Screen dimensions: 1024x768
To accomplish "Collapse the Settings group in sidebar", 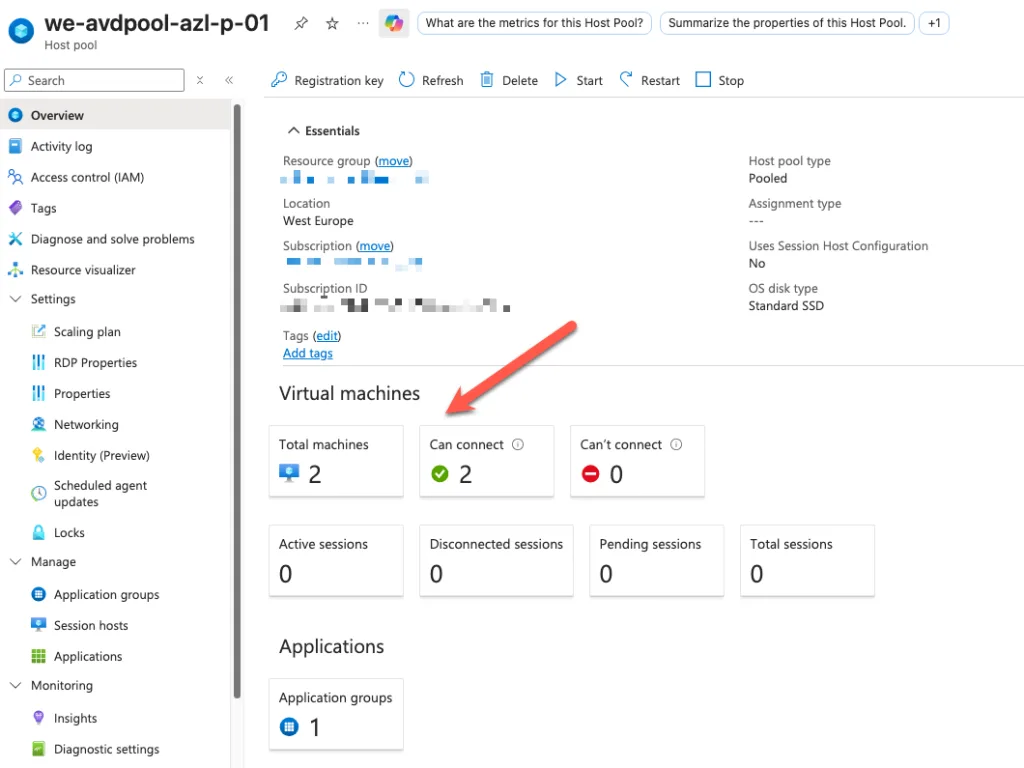I will point(16,299).
